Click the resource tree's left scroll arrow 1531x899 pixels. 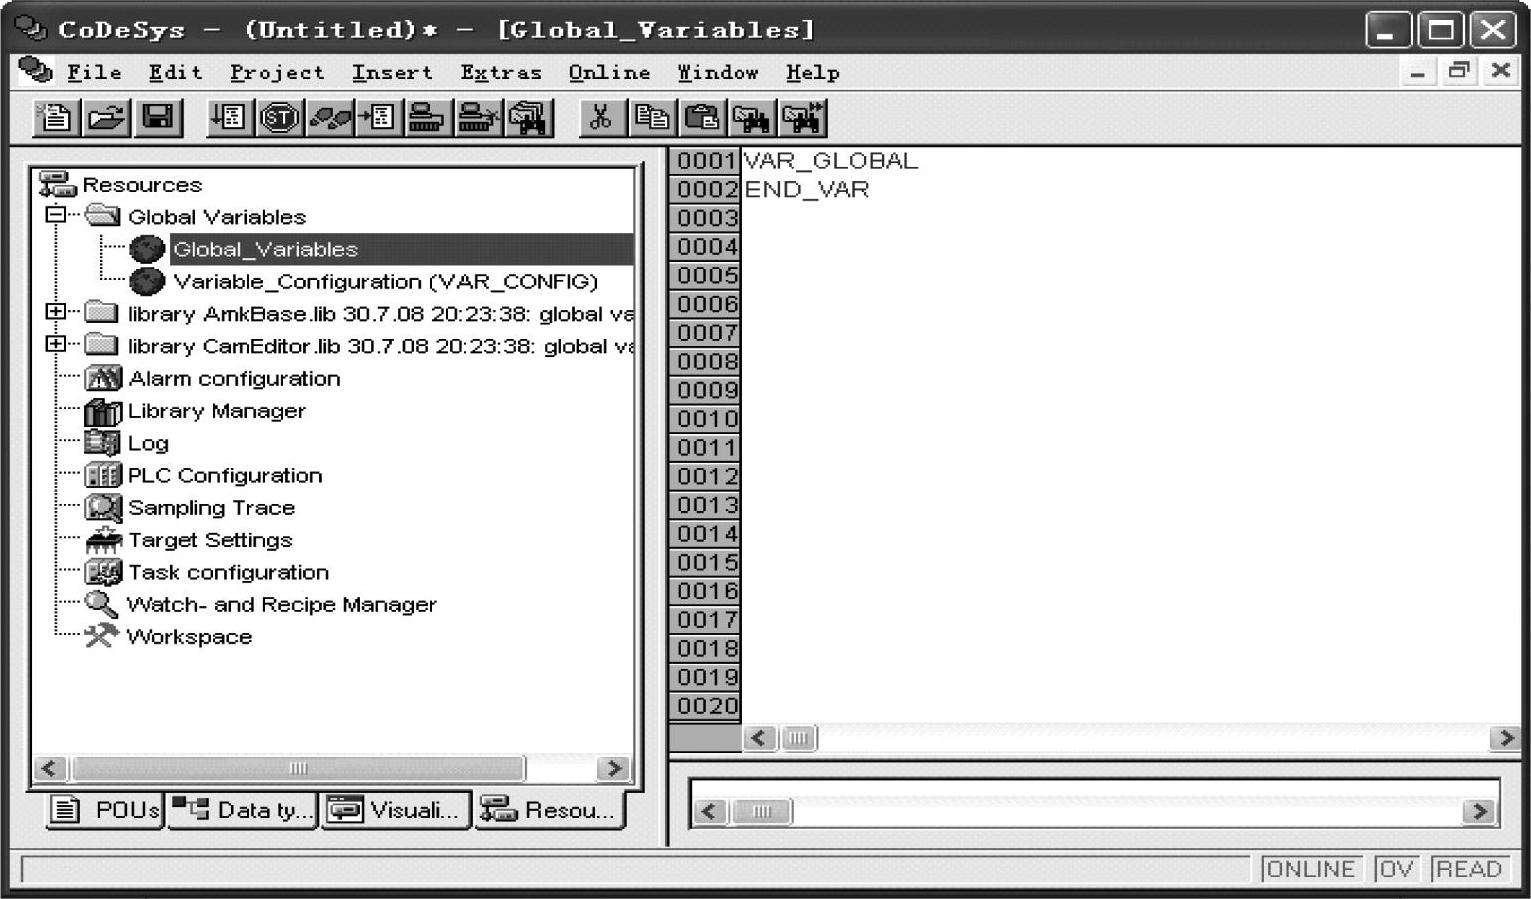point(50,768)
